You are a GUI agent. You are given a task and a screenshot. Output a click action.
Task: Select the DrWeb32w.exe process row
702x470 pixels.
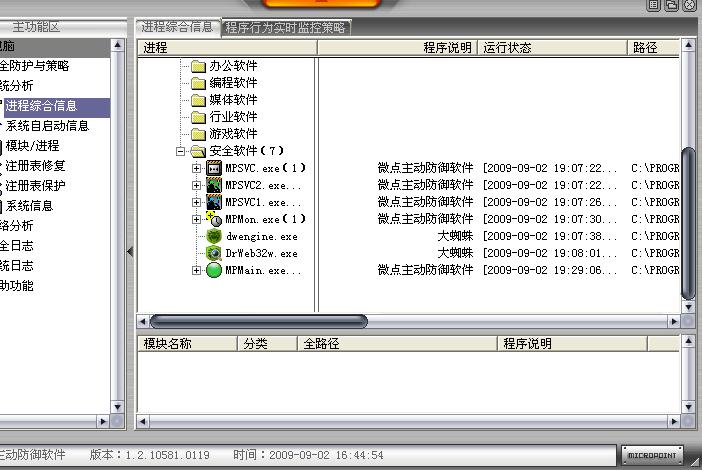coord(261,253)
